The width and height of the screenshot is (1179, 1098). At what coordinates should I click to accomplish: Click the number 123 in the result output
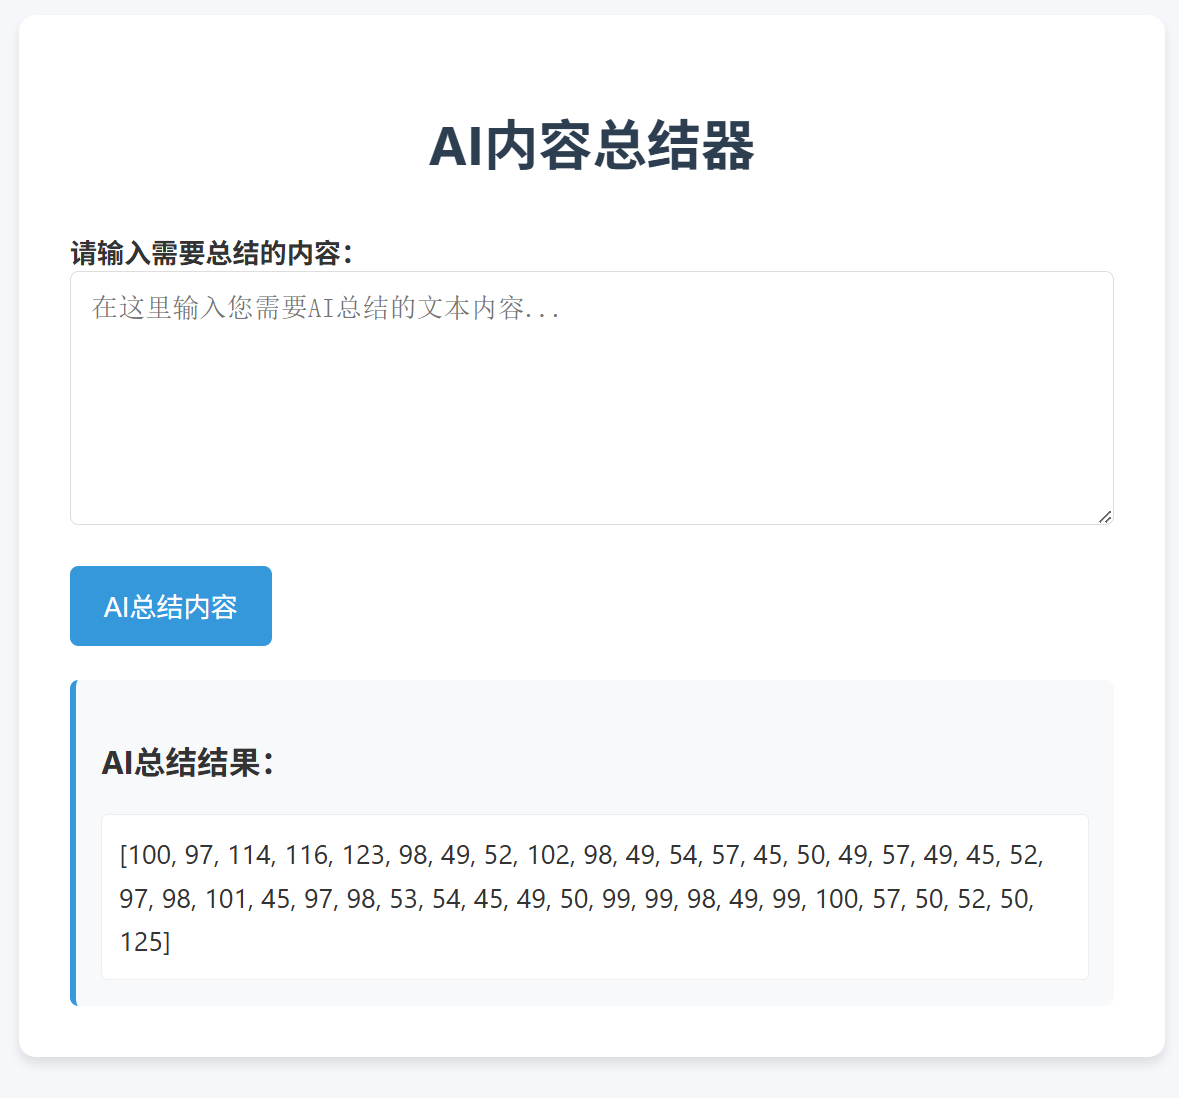[363, 855]
